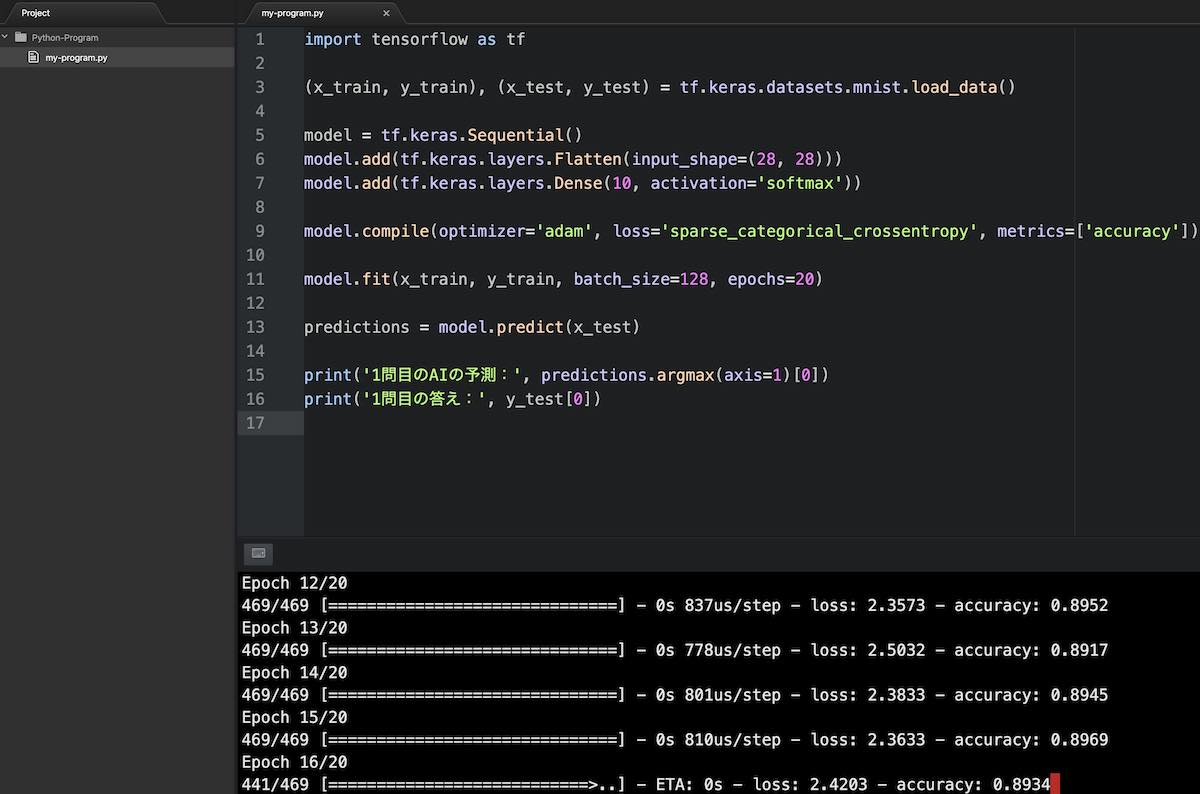Click line number 11 in the gutter
1200x794 pixels.
[254, 279]
